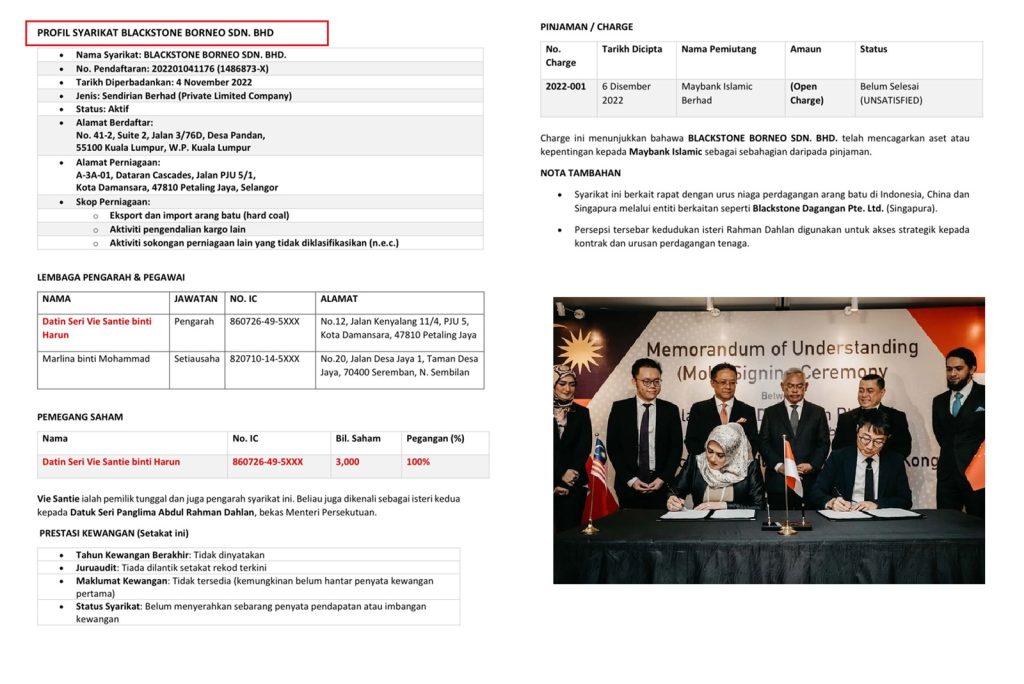
Task: Click the "LEMBAGA PENGARAH & PEGAWAI" heading
Action: click(111, 277)
